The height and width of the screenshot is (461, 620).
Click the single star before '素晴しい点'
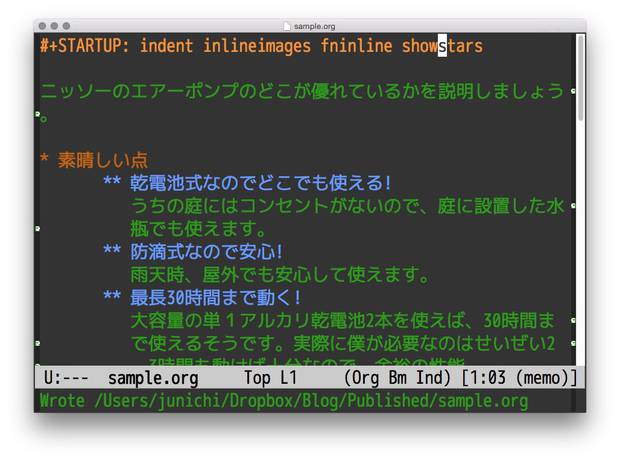point(44,158)
